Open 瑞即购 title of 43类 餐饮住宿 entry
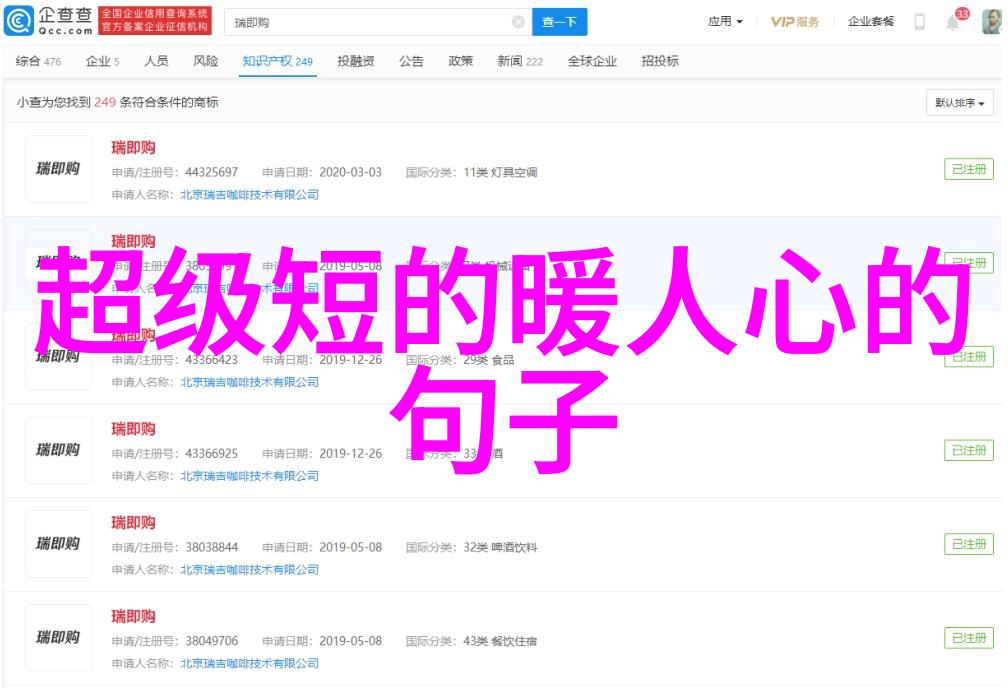Screen dimensions: 1008x692 click(x=133, y=617)
